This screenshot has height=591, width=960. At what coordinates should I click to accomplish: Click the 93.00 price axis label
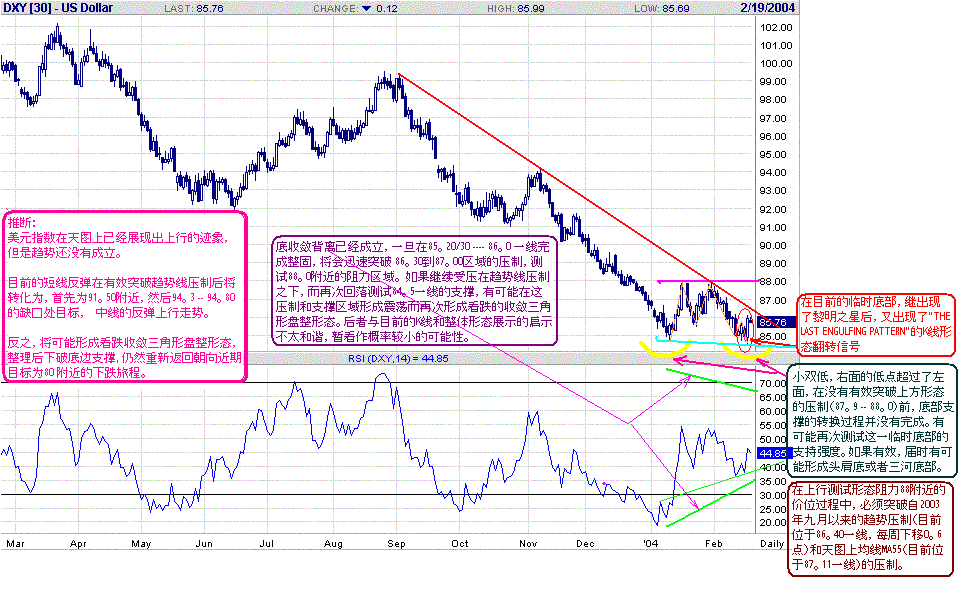pyautogui.click(x=773, y=191)
